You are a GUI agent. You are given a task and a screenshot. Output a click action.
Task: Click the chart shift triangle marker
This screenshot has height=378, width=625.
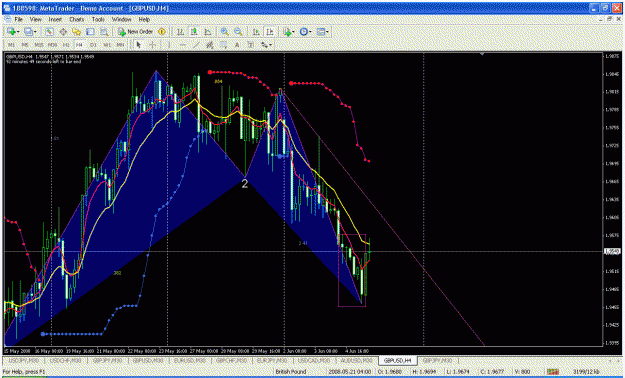(x=482, y=54)
